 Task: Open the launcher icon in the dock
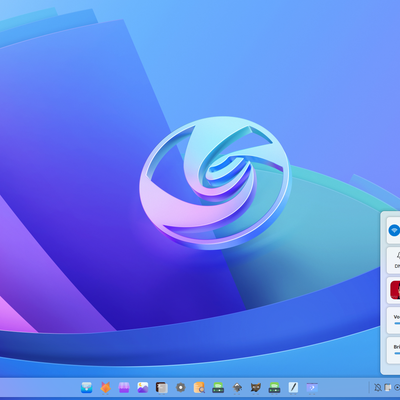[x=87, y=387]
